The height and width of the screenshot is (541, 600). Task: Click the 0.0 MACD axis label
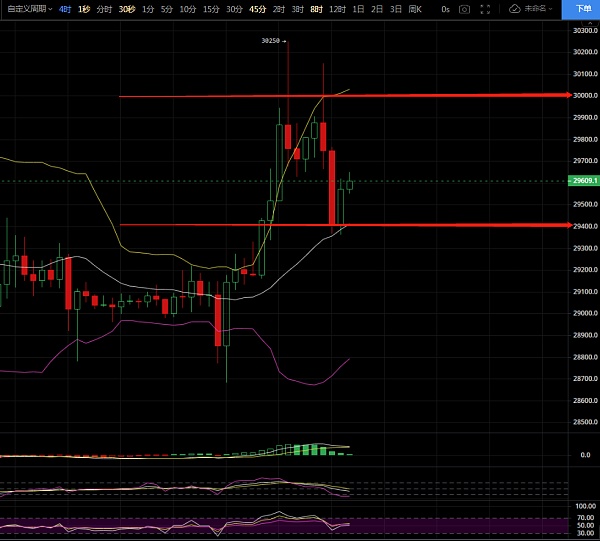click(585, 455)
